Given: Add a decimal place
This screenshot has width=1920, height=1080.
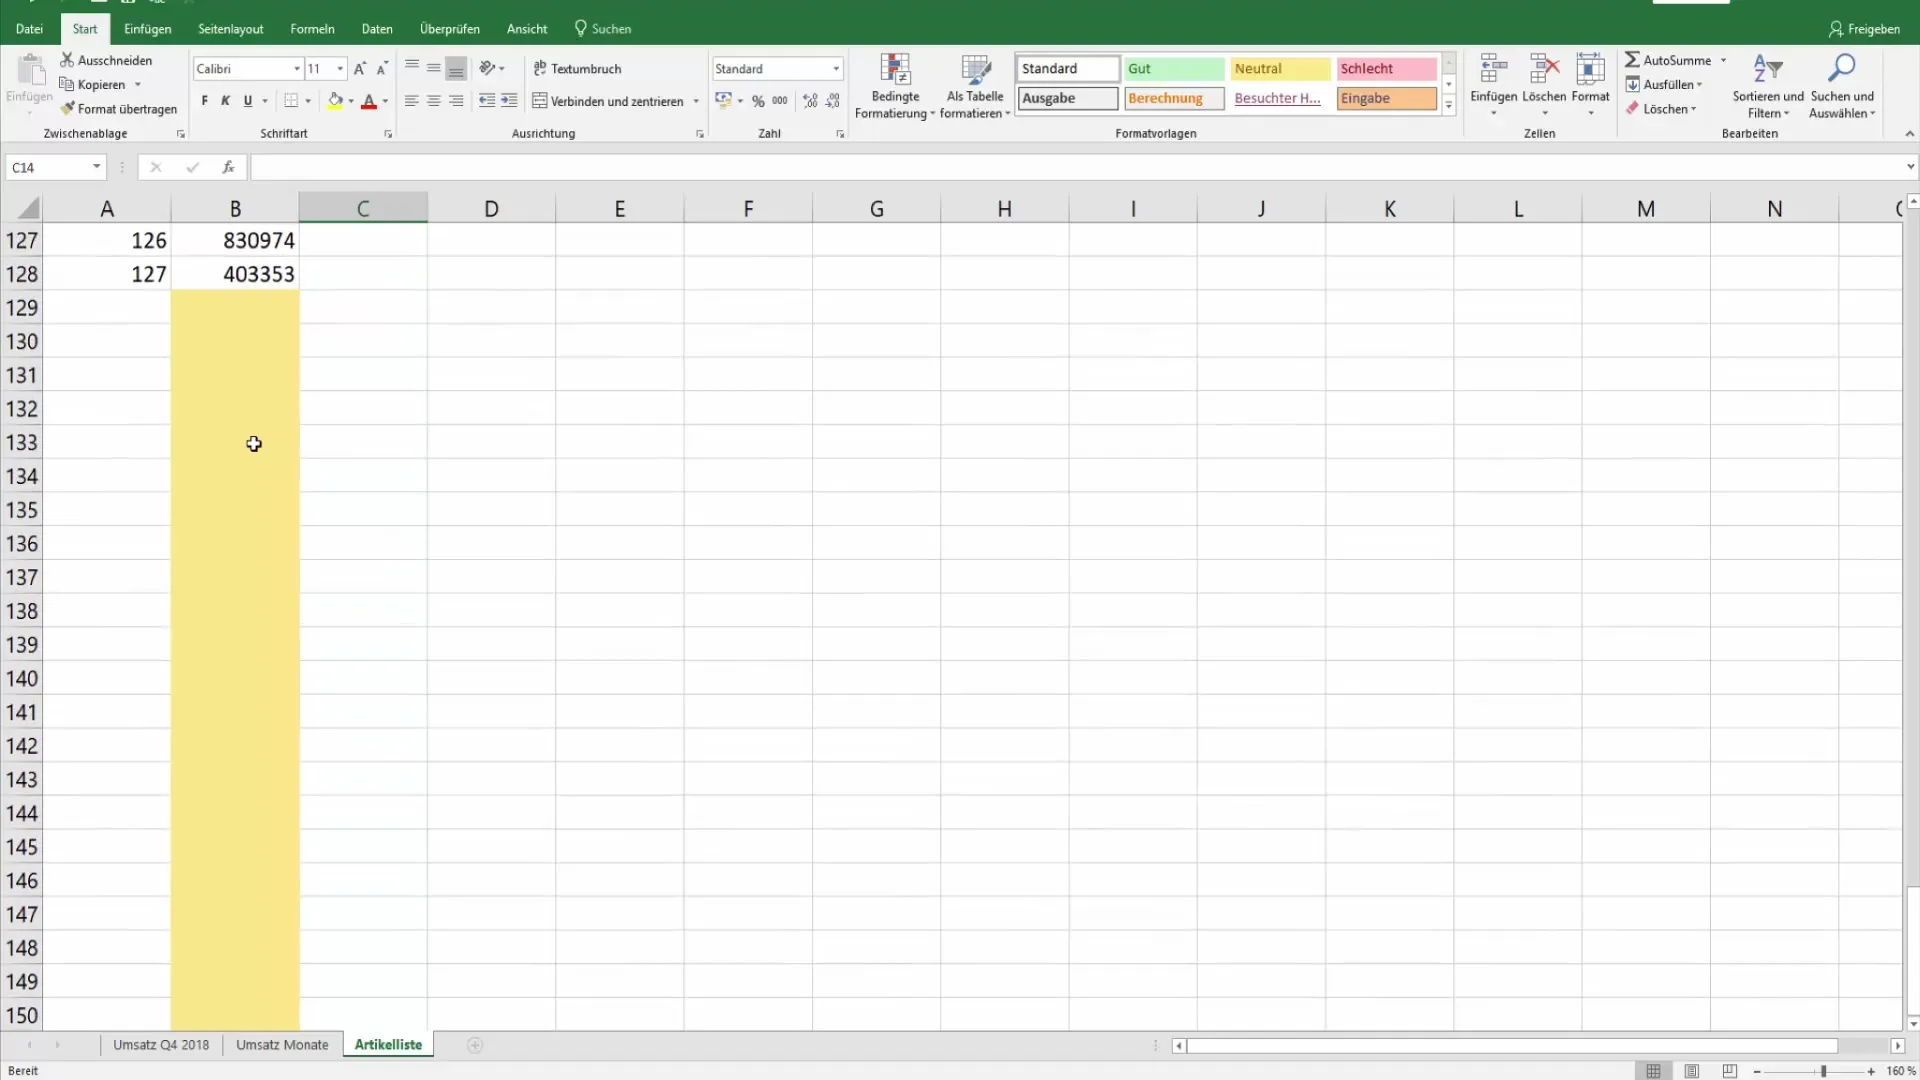Looking at the screenshot, I should click(810, 101).
